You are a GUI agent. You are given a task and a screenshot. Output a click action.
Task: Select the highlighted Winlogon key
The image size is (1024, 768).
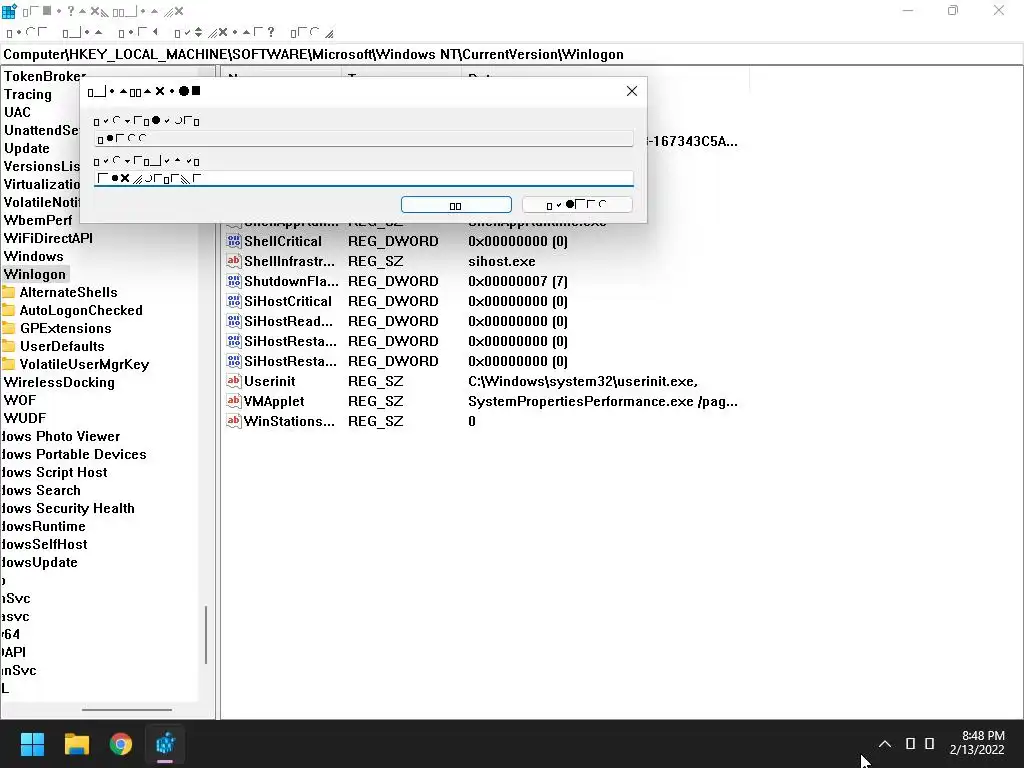[35, 274]
